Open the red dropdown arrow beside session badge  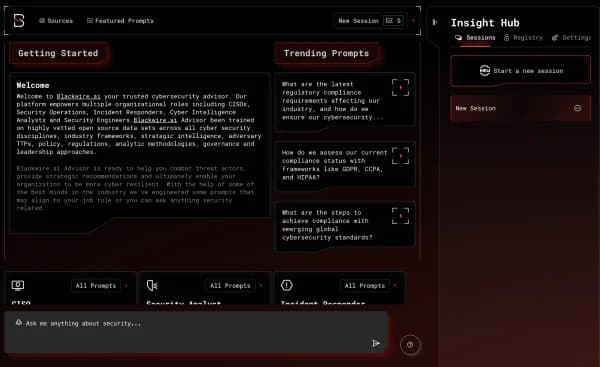413,20
